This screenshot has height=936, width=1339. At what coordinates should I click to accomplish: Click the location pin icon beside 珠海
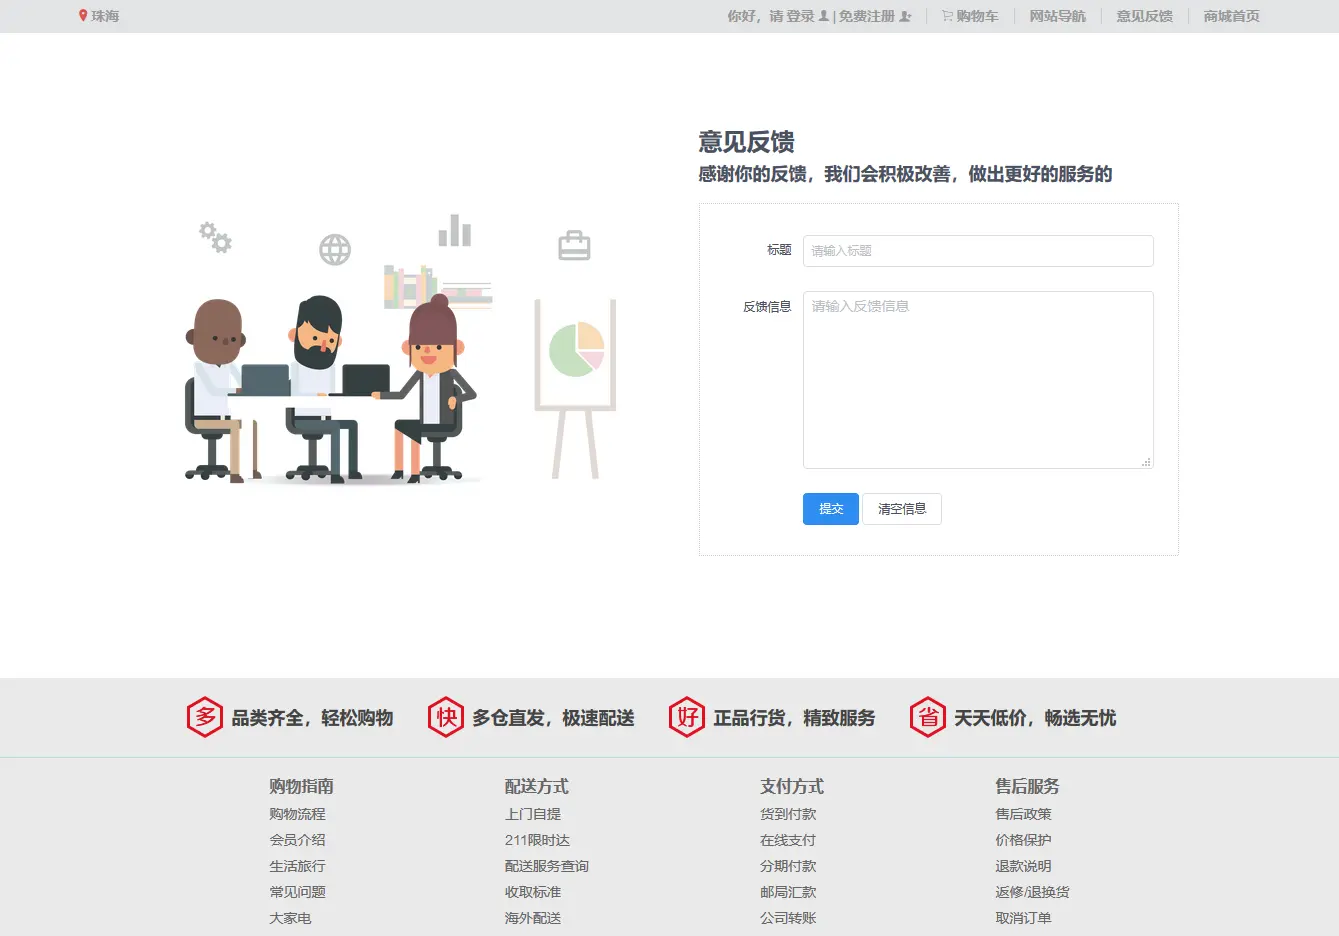pos(83,15)
